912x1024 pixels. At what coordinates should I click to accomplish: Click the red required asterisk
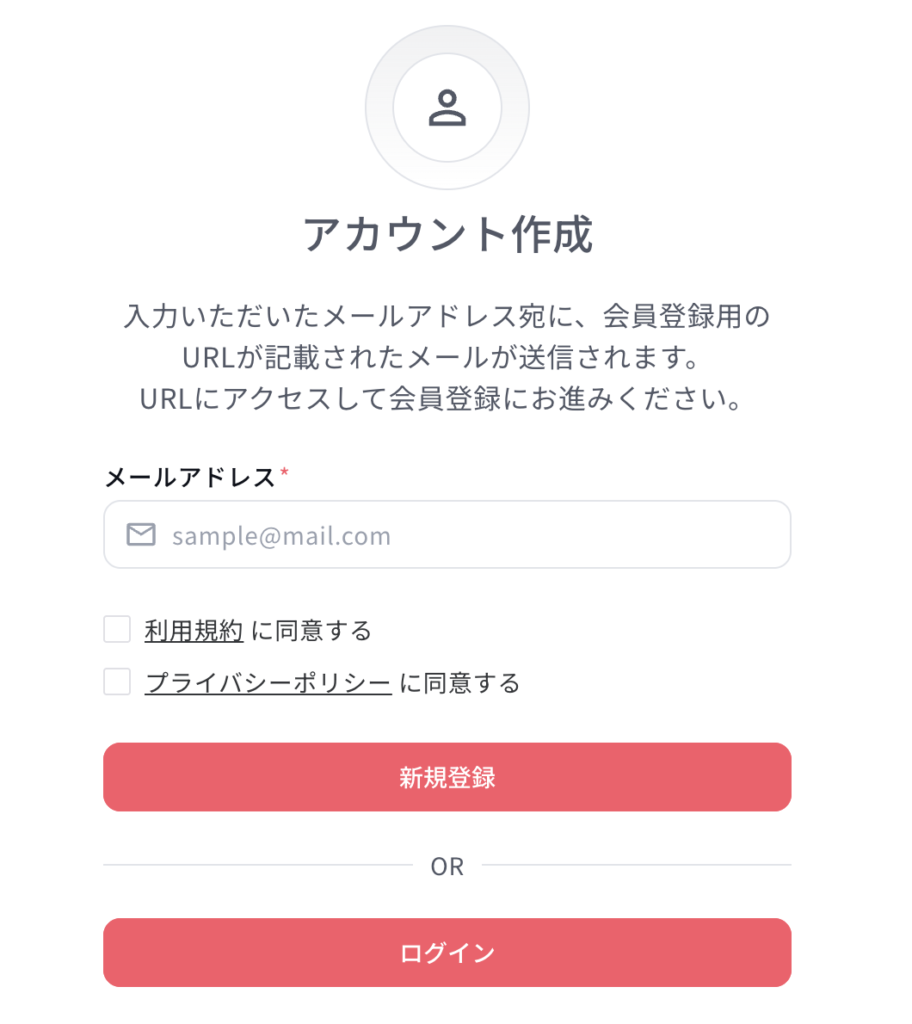pos(284,472)
